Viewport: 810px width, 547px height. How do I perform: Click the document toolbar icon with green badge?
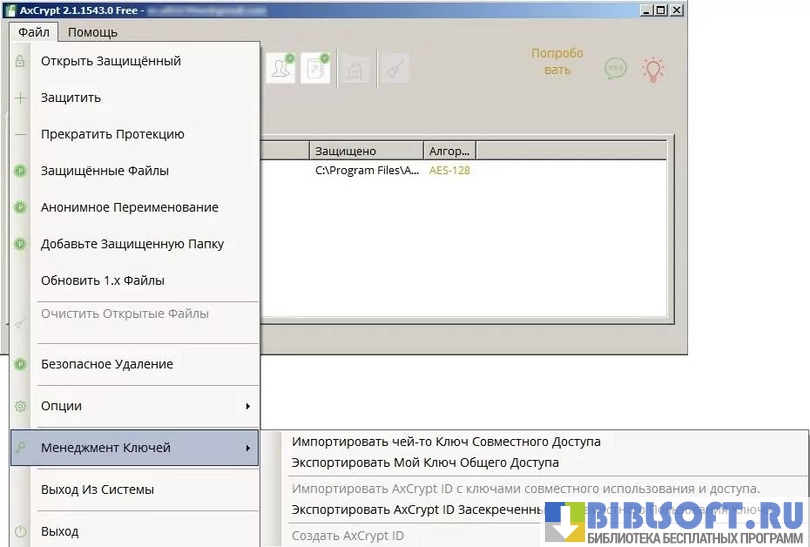pos(316,68)
